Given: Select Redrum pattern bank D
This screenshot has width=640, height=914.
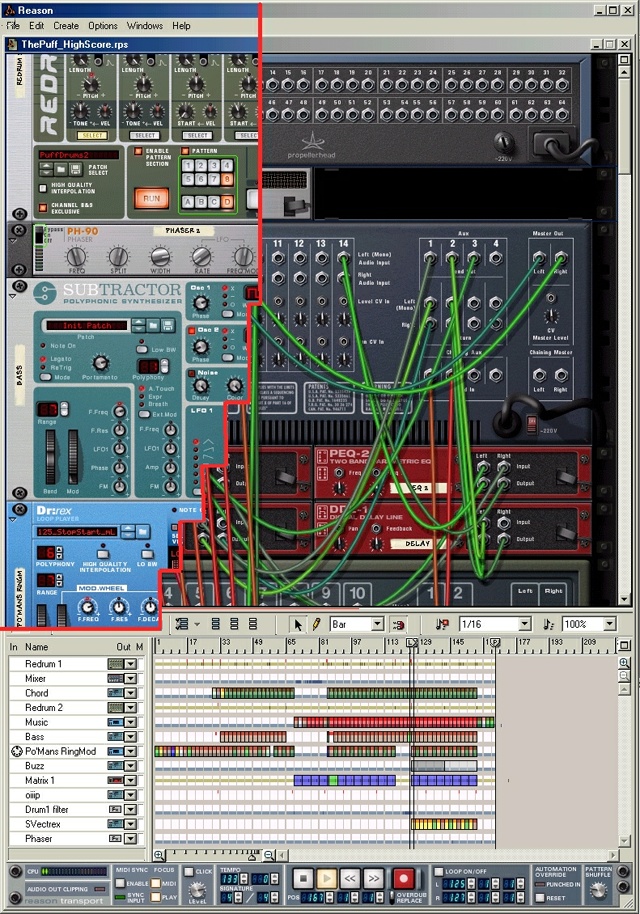Looking at the screenshot, I should [227, 202].
